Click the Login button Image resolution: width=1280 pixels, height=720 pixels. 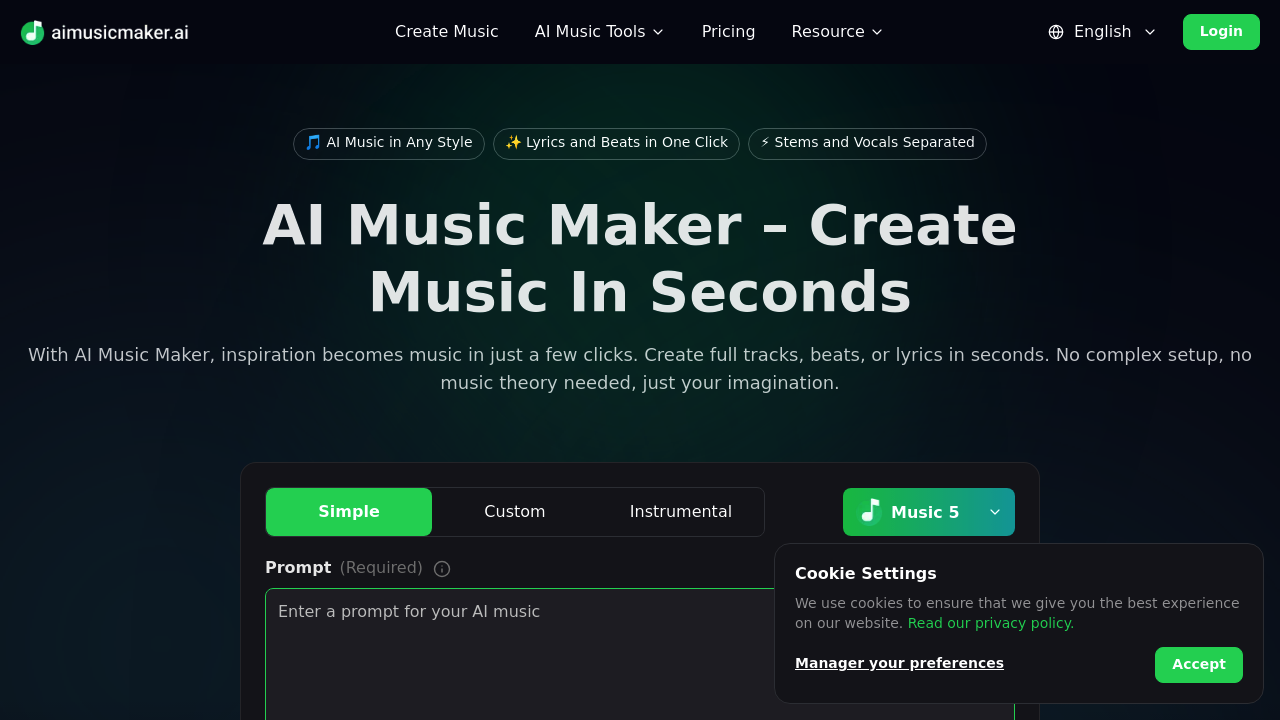[1221, 31]
